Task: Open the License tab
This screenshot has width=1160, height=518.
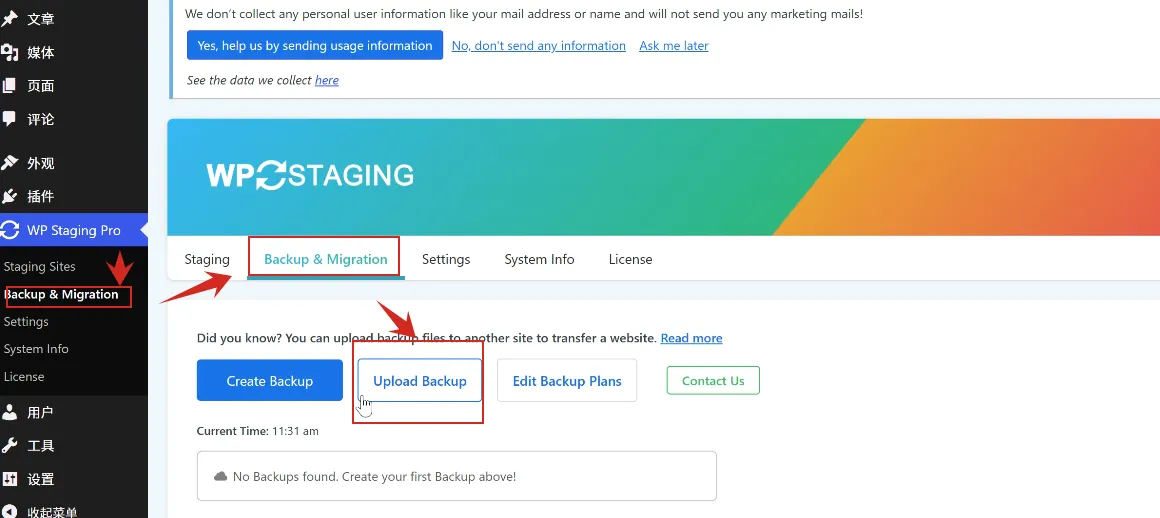Action: [x=630, y=259]
